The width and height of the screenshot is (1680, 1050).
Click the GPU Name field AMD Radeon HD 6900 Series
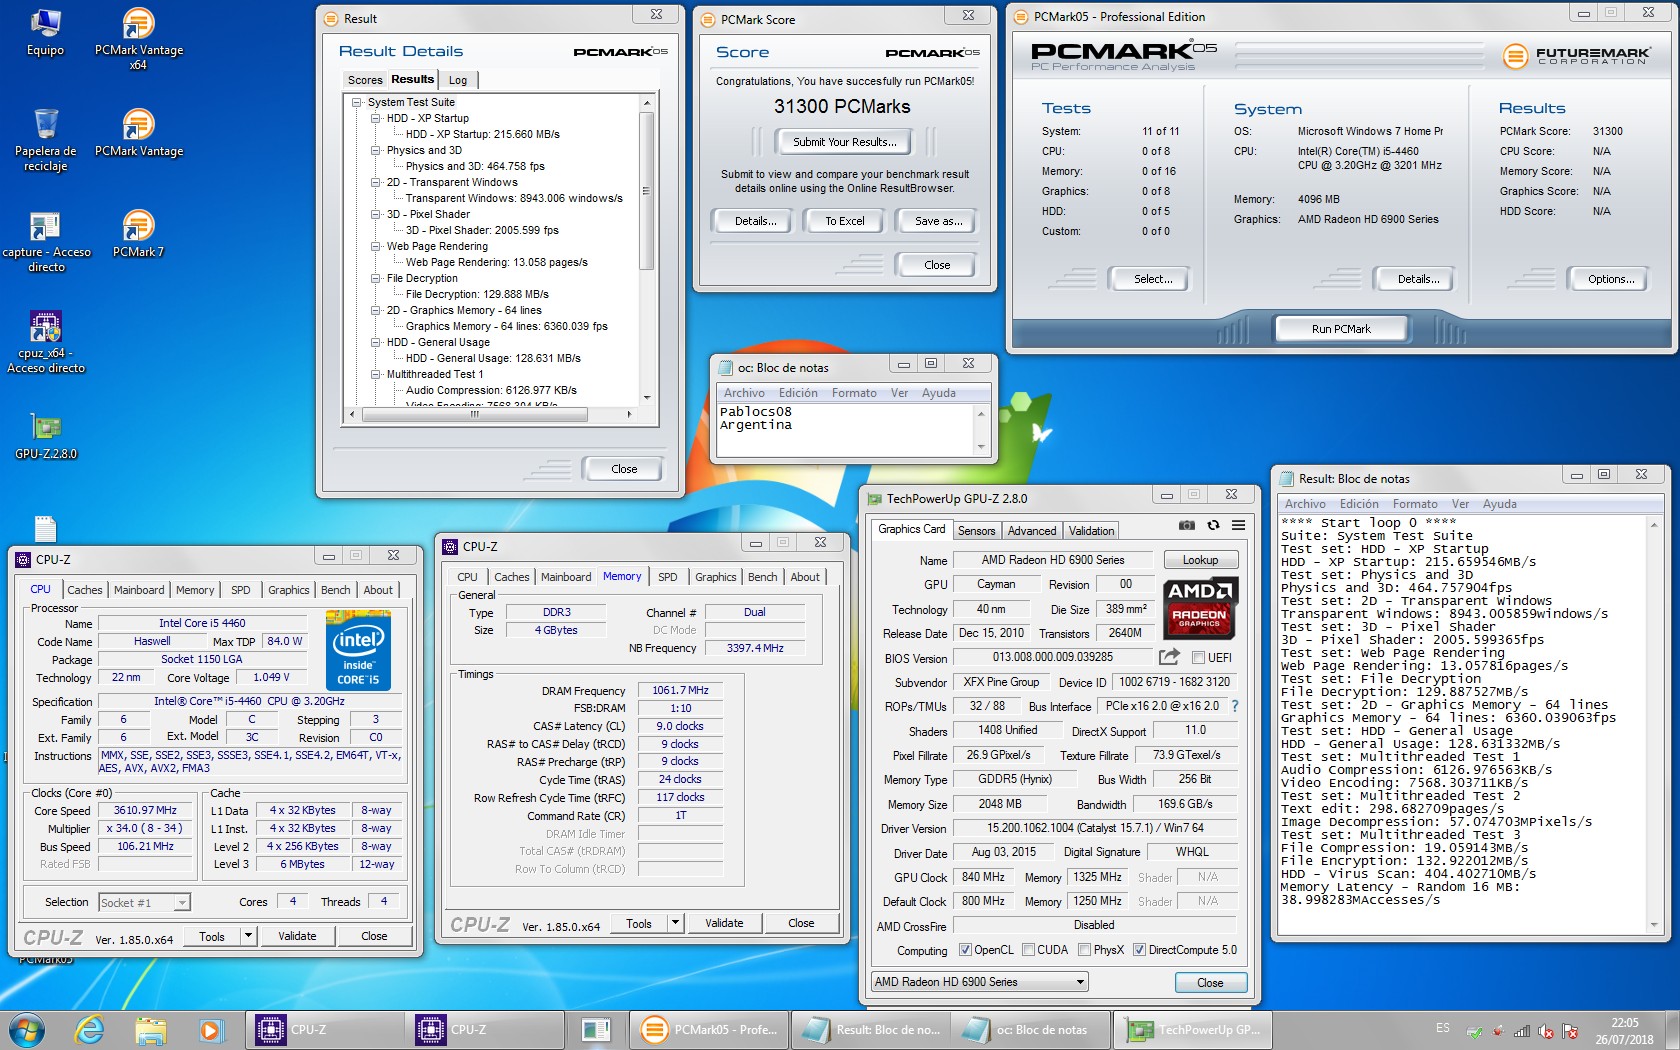pyautogui.click(x=1052, y=560)
